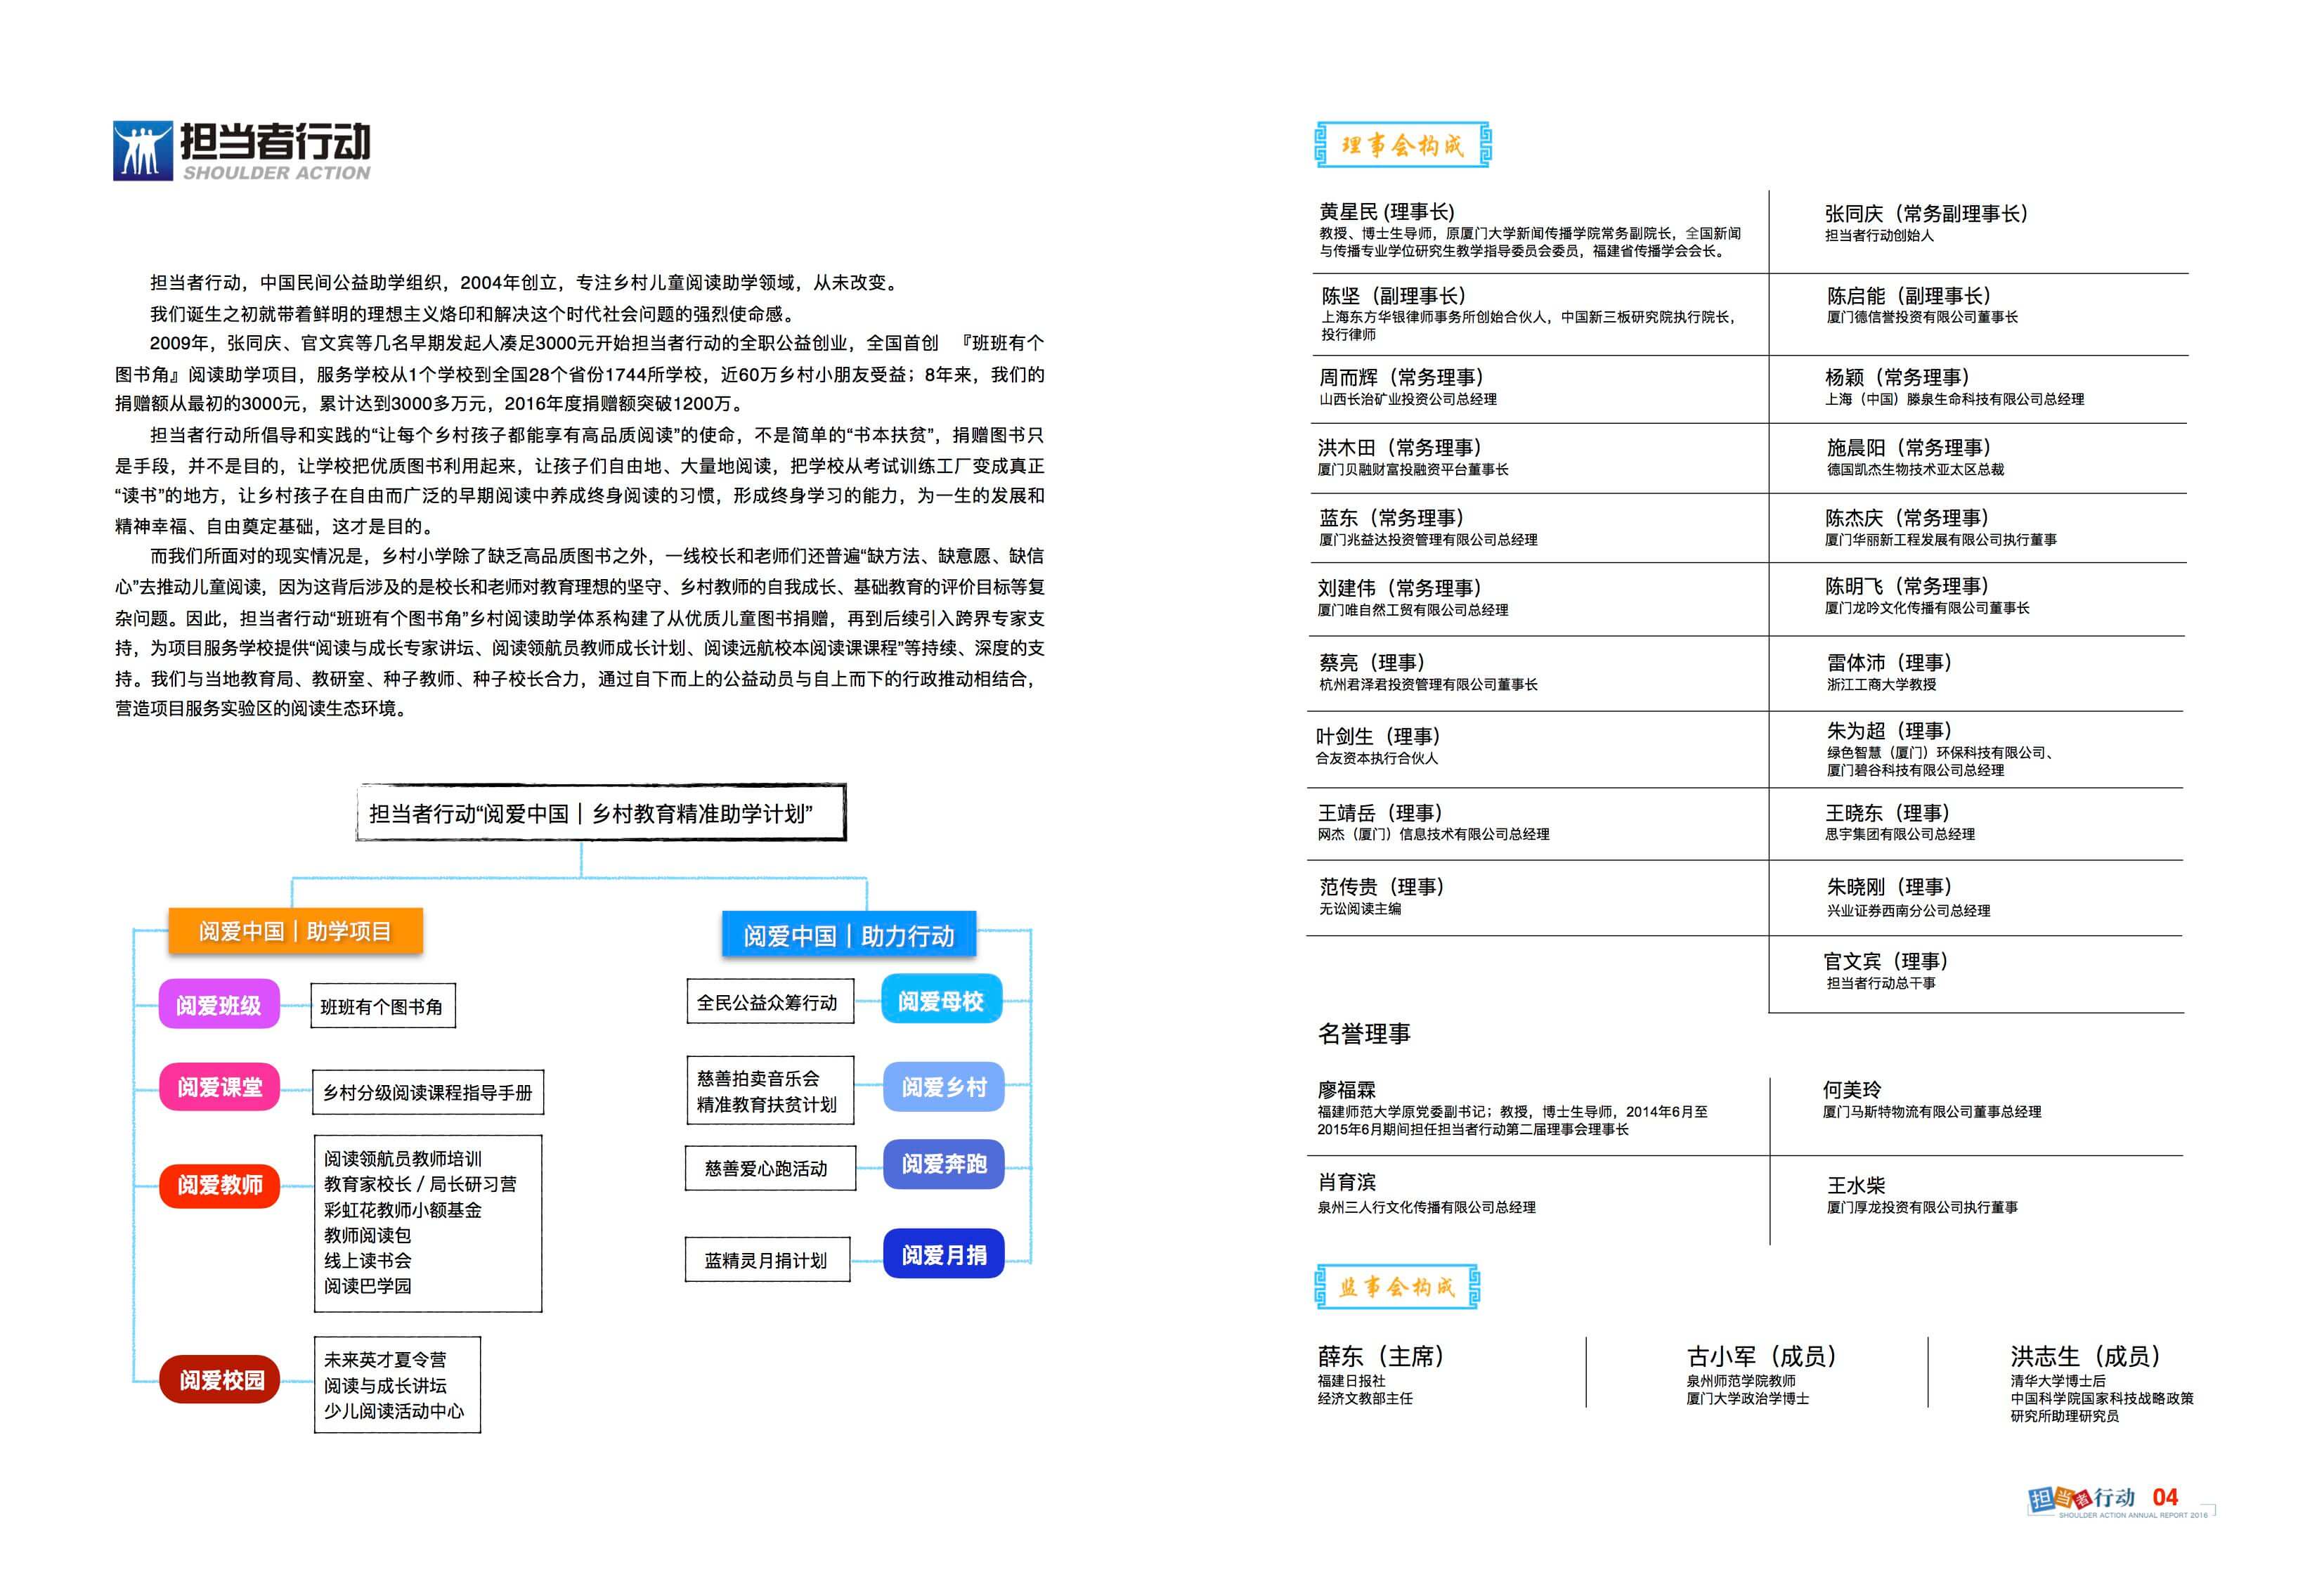This screenshot has height=1577, width=2324.
Task: Click the 阅爱课堂 pink label
Action: [x=219, y=1087]
